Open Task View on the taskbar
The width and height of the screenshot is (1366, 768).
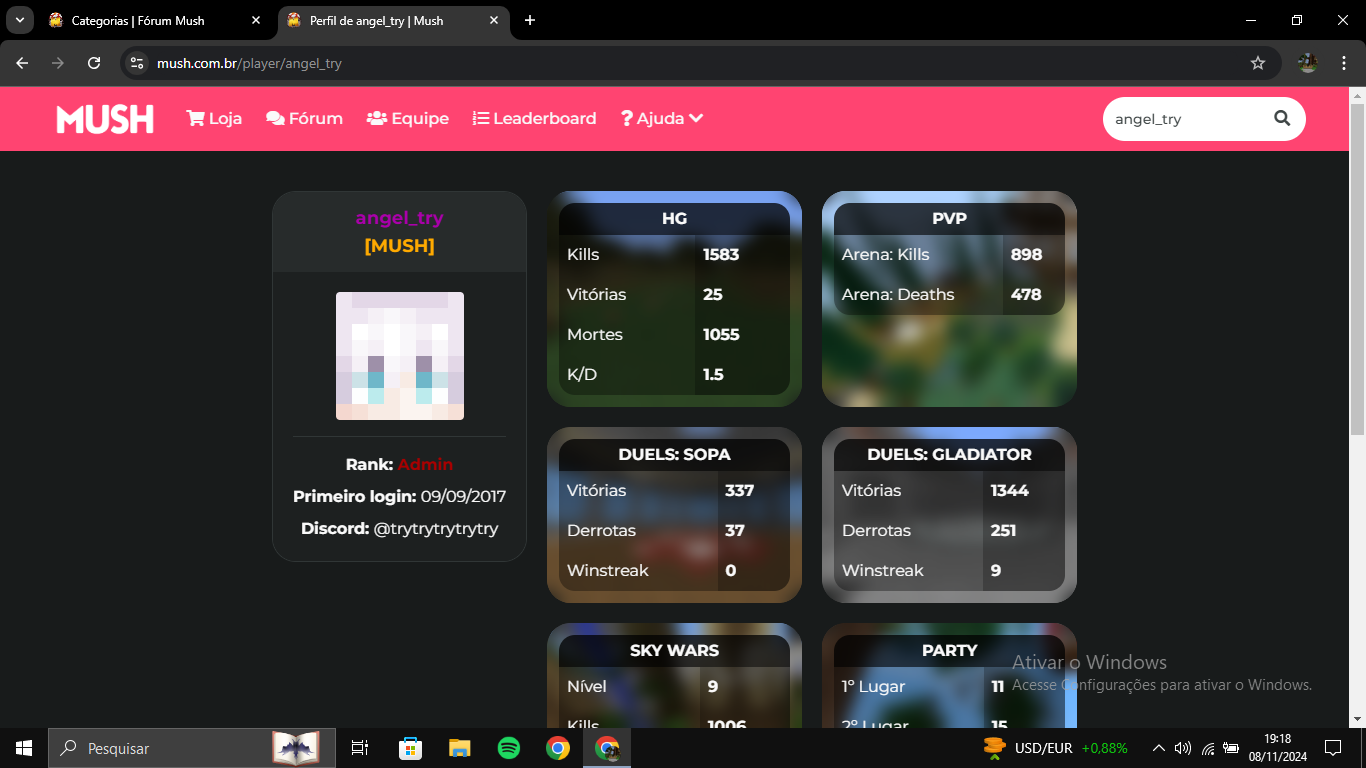click(360, 748)
